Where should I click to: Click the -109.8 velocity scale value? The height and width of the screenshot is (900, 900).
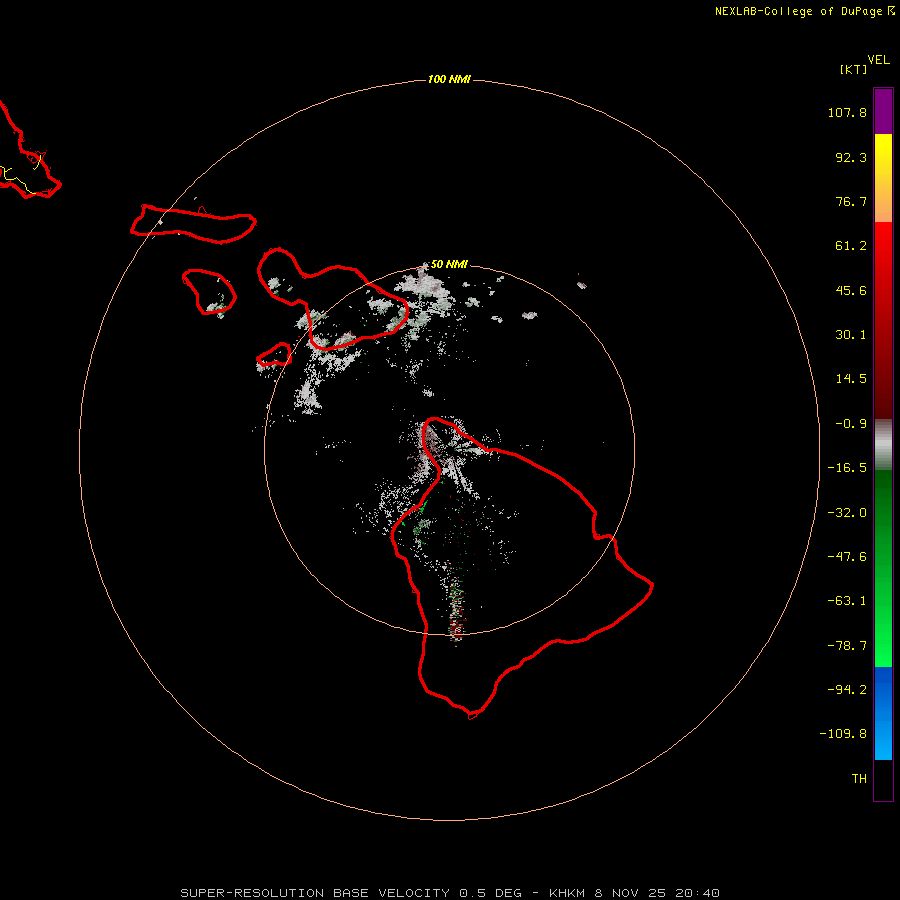(843, 734)
